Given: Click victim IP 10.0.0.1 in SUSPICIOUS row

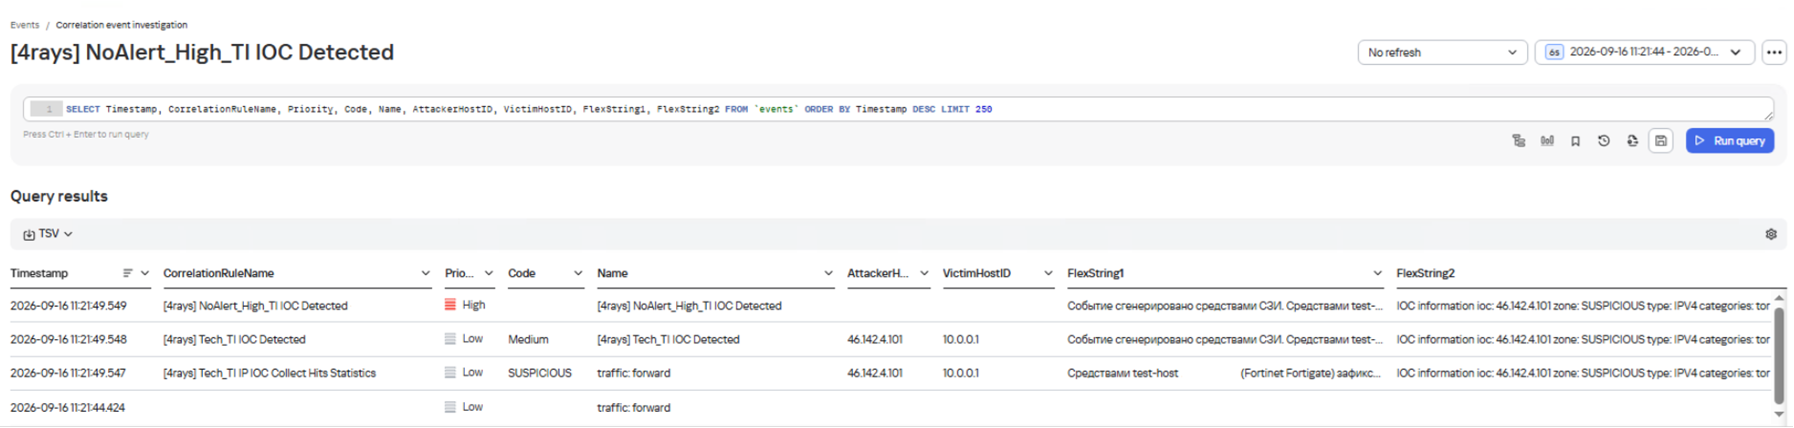Looking at the screenshot, I should point(961,373).
